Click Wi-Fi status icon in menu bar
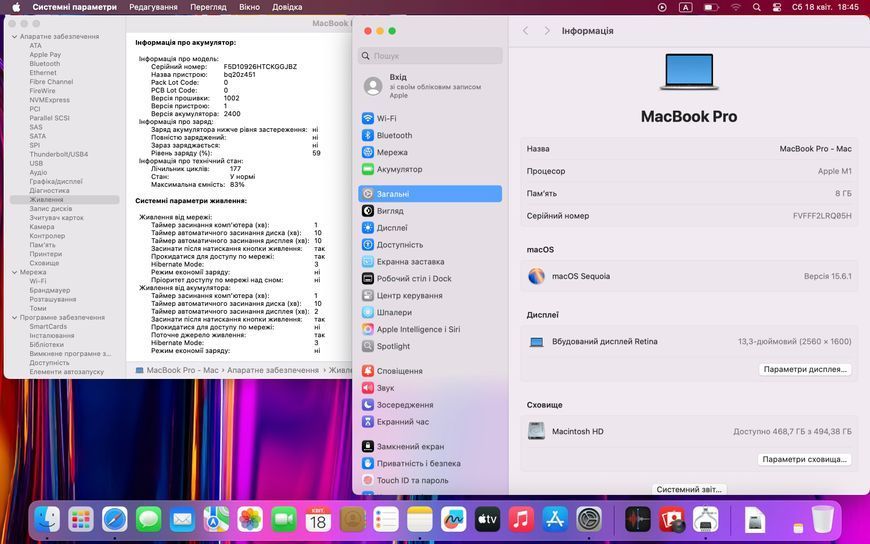 [736, 7]
